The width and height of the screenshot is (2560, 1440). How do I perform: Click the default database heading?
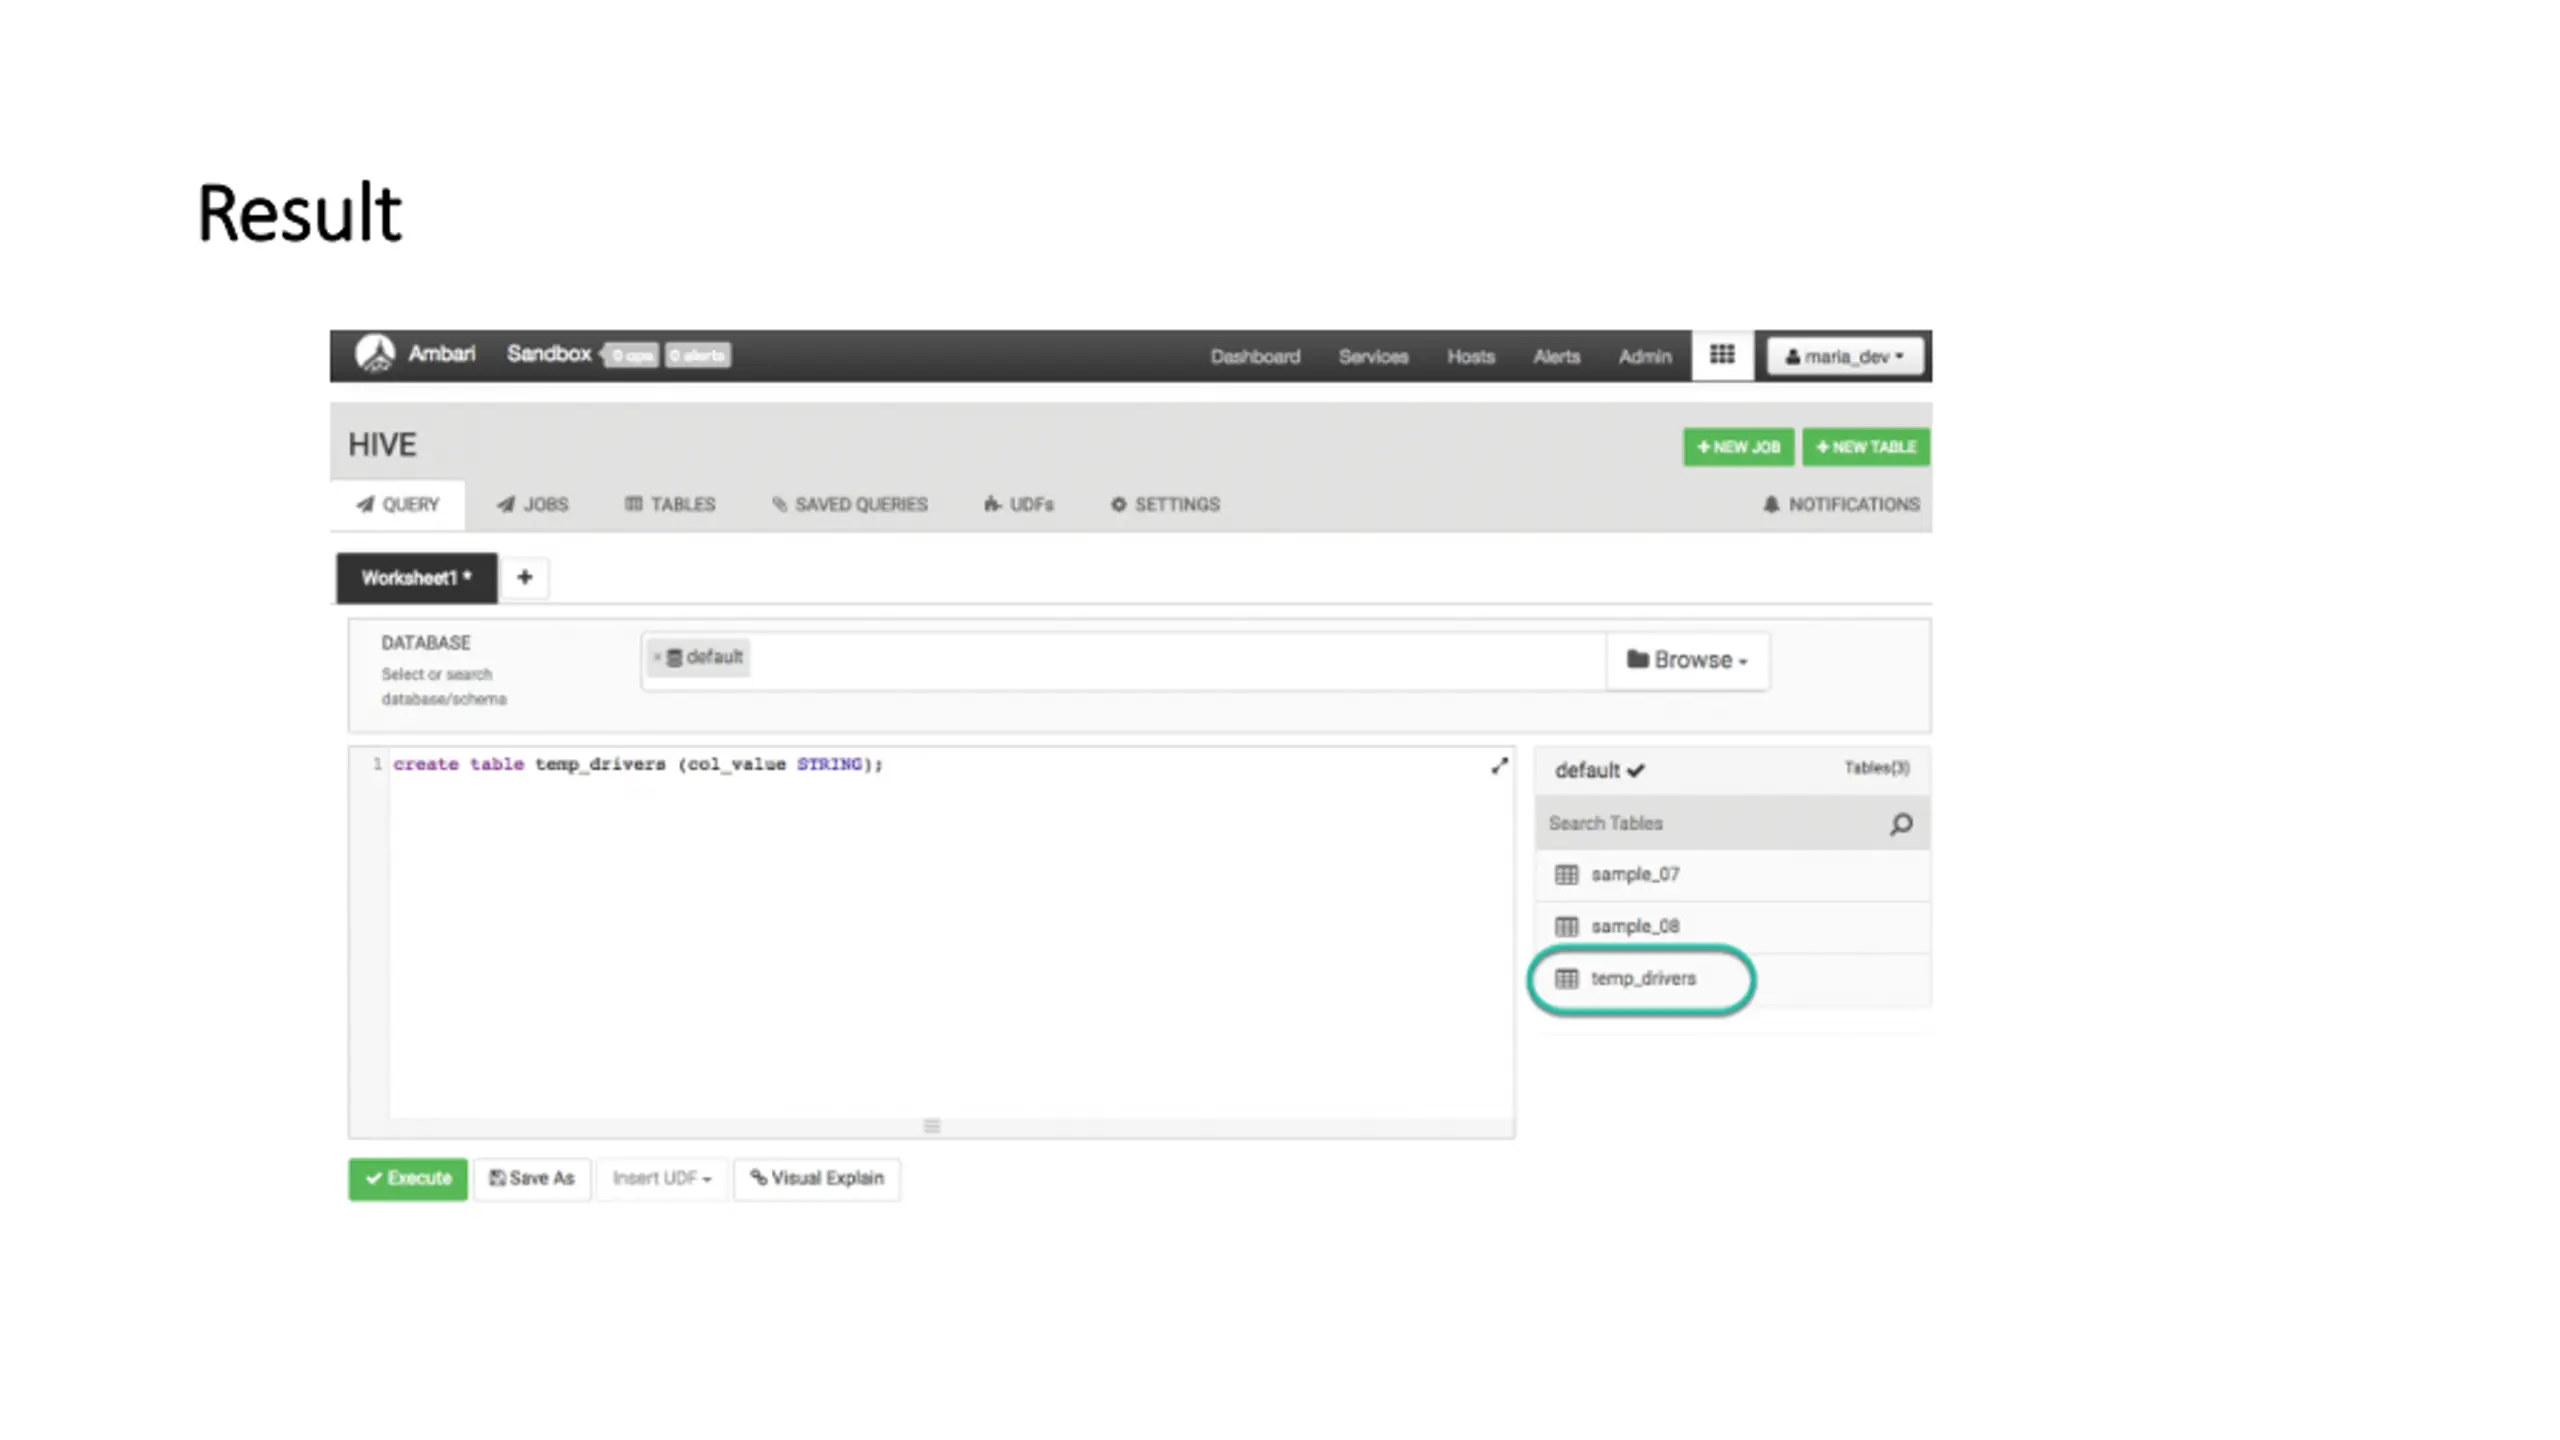point(1599,771)
